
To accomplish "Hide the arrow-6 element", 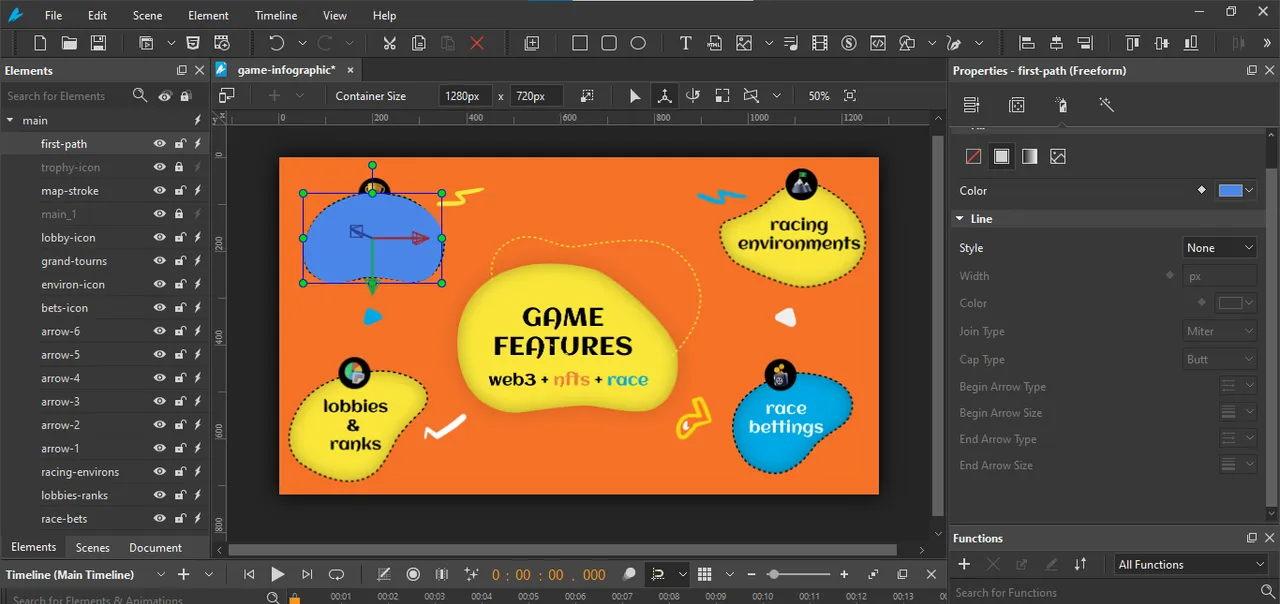I will pyautogui.click(x=159, y=331).
